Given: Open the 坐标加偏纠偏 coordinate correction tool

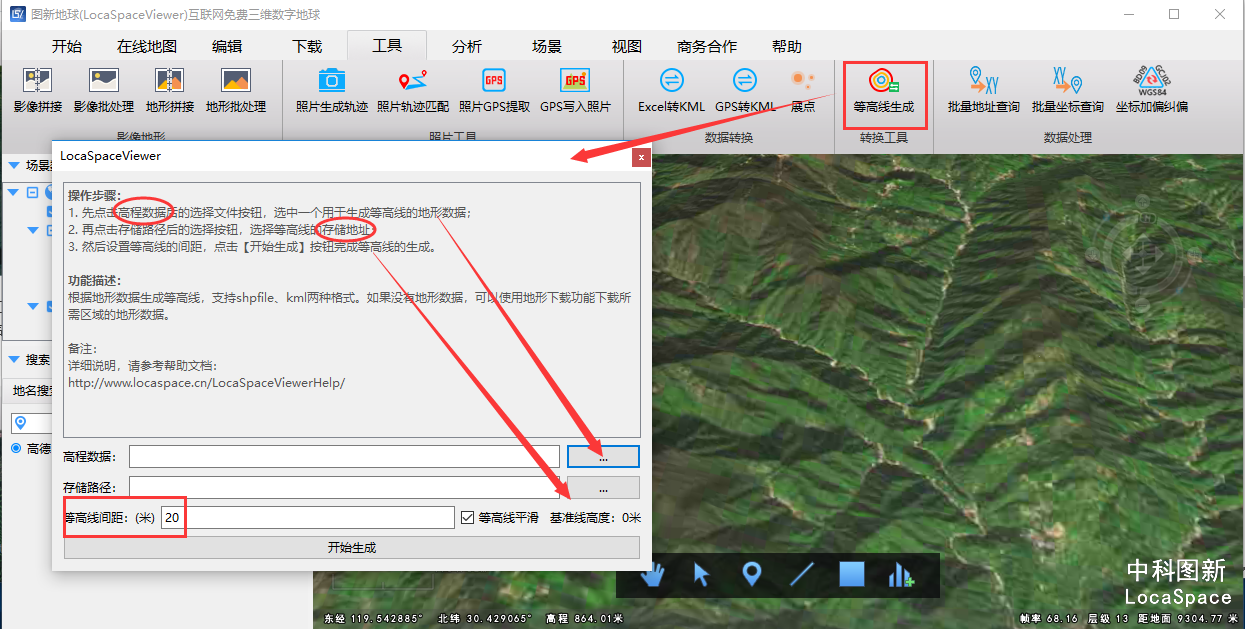Looking at the screenshot, I should coord(1152,90).
